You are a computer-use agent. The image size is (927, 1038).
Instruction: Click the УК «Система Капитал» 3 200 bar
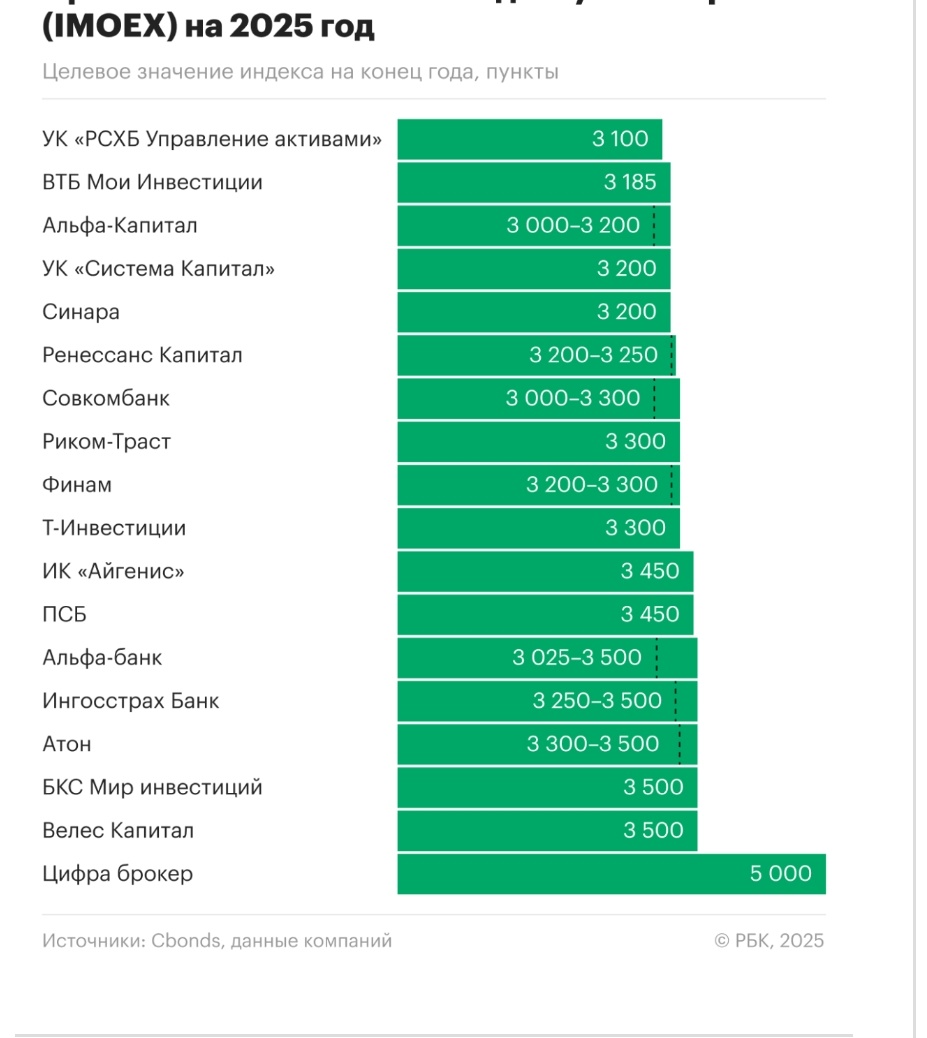[533, 269]
